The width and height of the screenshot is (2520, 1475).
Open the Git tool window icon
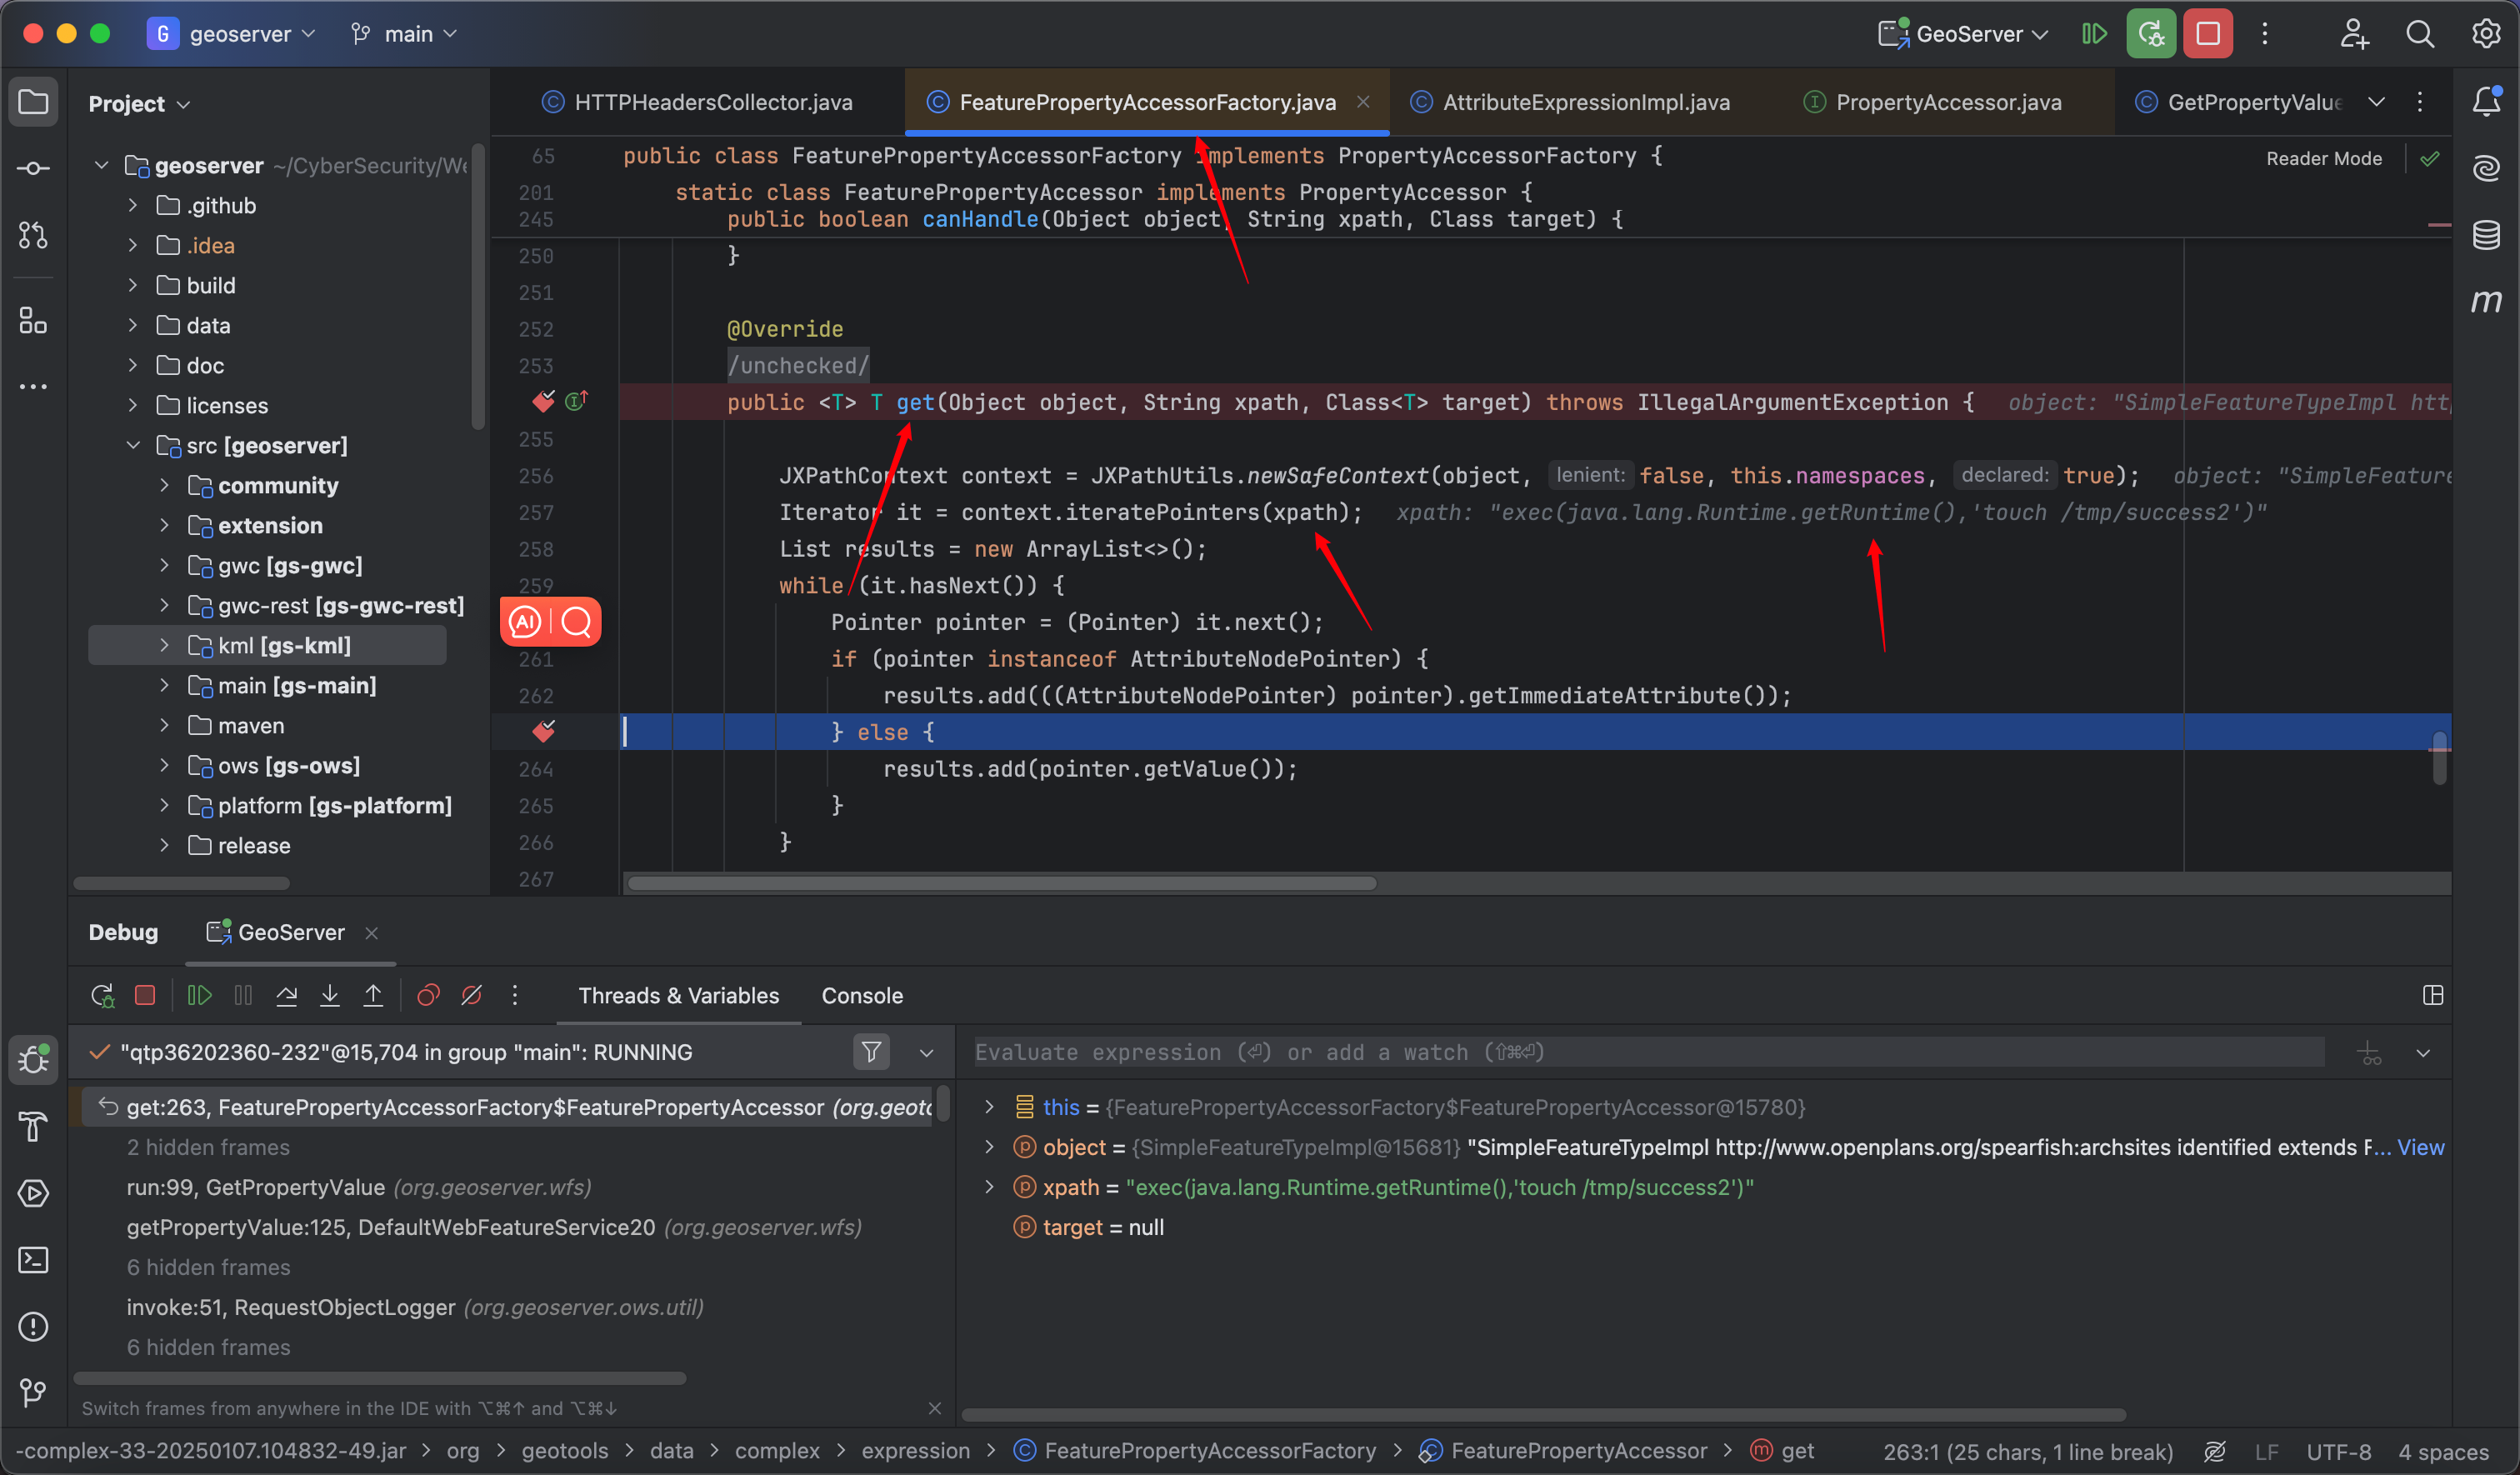coord(33,1392)
